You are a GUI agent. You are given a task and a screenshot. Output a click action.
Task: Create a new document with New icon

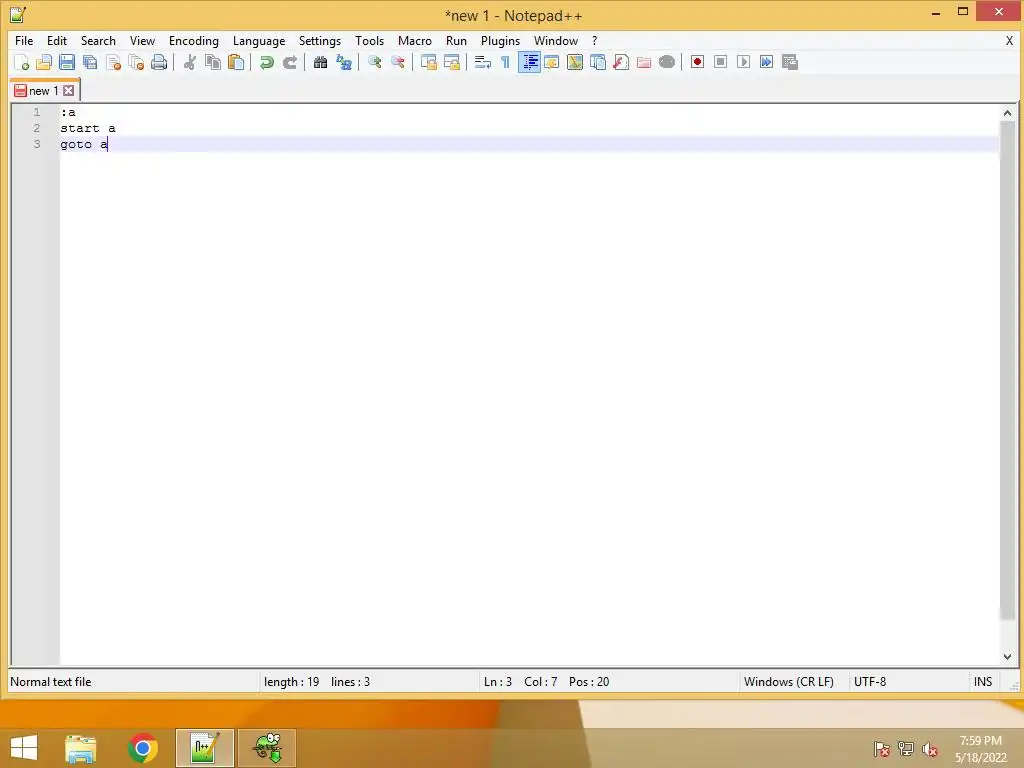[x=21, y=62]
